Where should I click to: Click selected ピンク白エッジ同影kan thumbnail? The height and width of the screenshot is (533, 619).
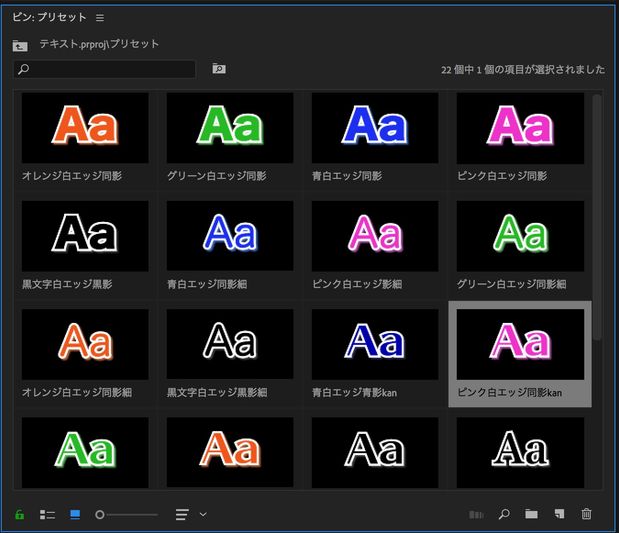point(520,344)
